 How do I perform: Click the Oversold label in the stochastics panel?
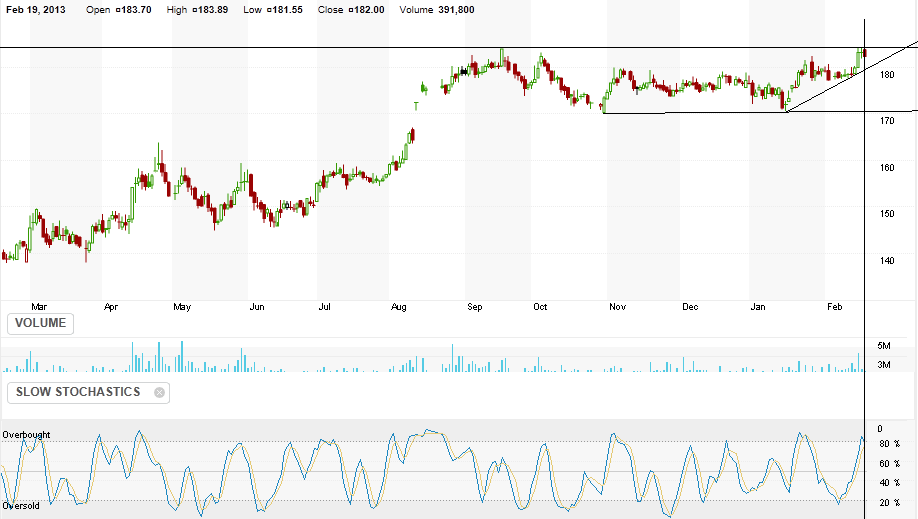21,506
